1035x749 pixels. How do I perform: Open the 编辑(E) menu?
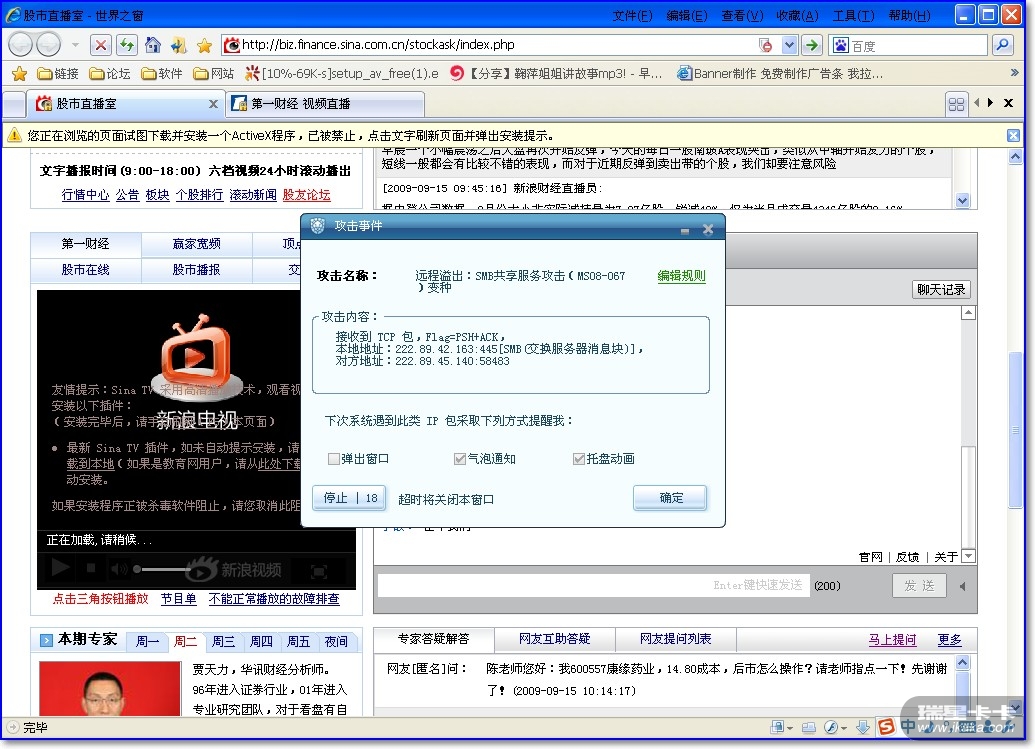pos(686,15)
